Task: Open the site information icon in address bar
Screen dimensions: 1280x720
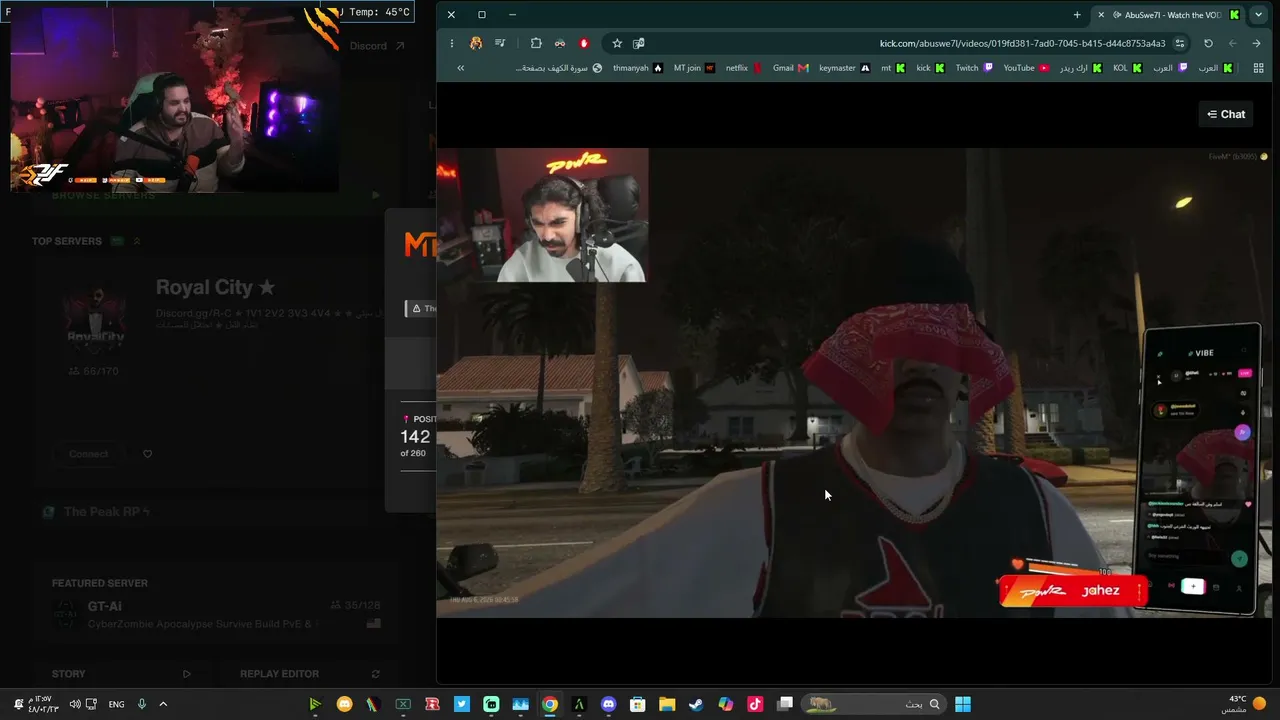Action: tap(1180, 43)
